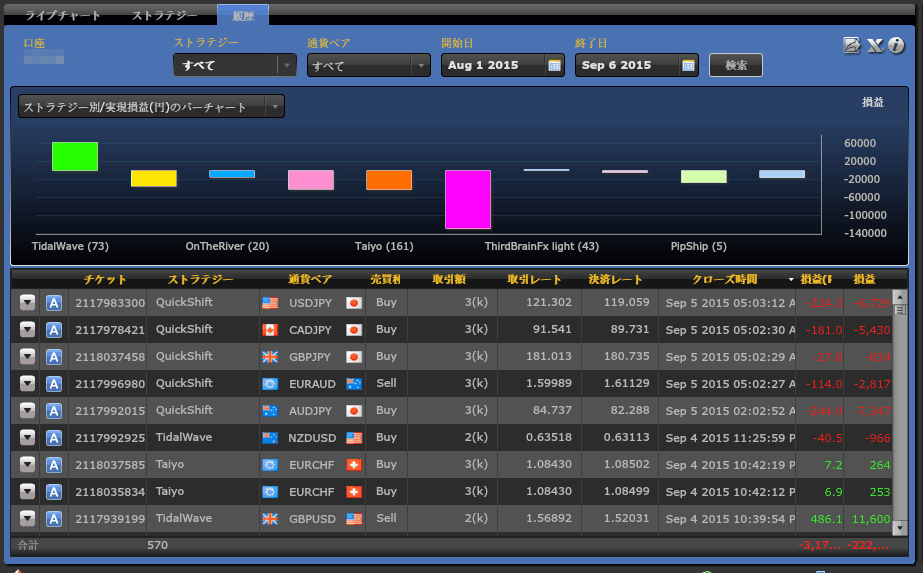Click the magenta bar in chart
This screenshot has height=573, width=923.
(x=468, y=199)
